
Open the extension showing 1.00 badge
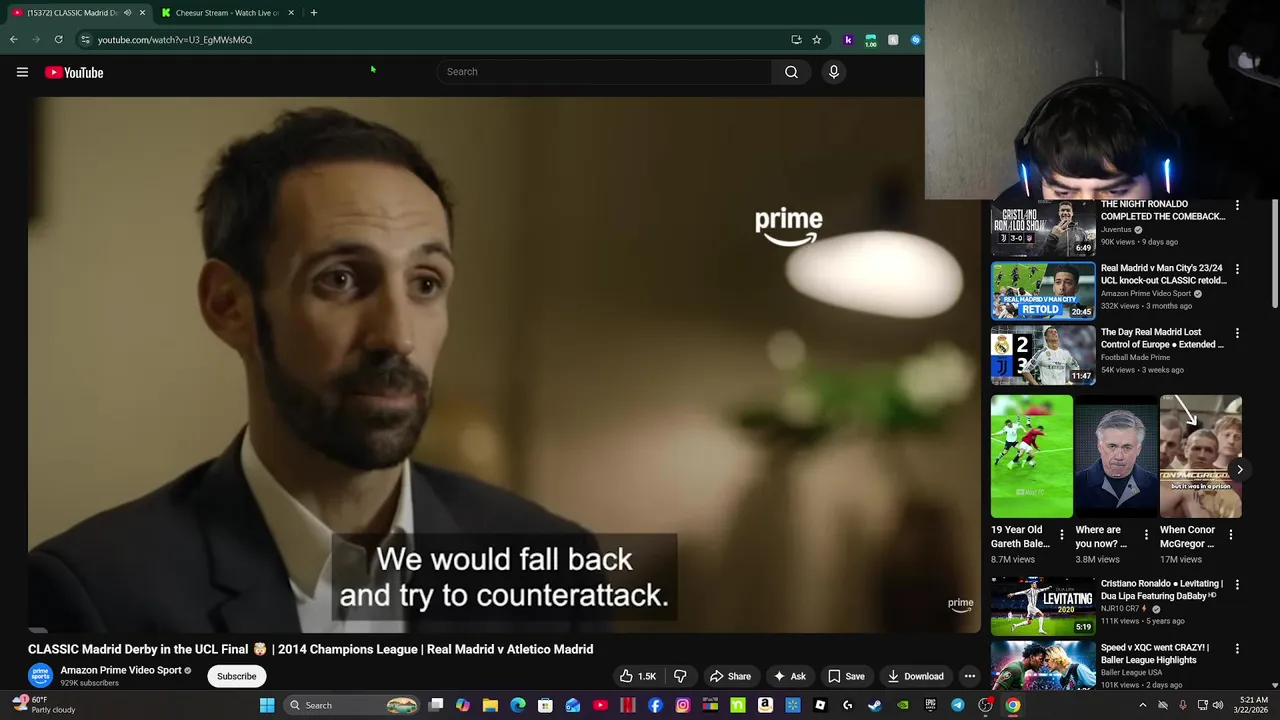871,40
